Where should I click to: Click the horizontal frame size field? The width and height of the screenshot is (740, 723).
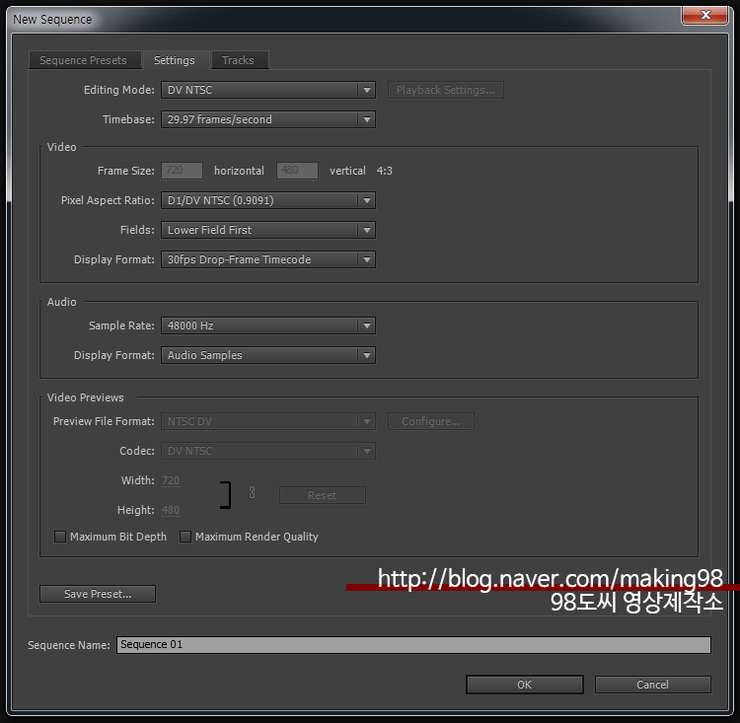coord(182,170)
